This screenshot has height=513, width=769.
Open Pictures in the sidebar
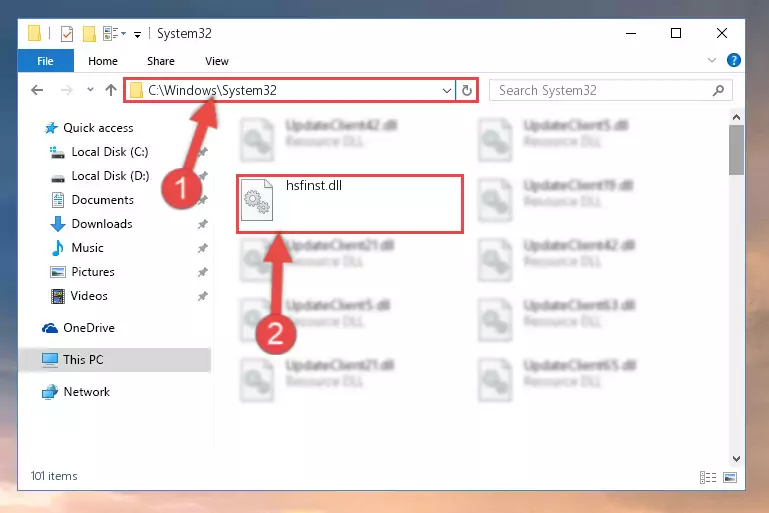(93, 272)
